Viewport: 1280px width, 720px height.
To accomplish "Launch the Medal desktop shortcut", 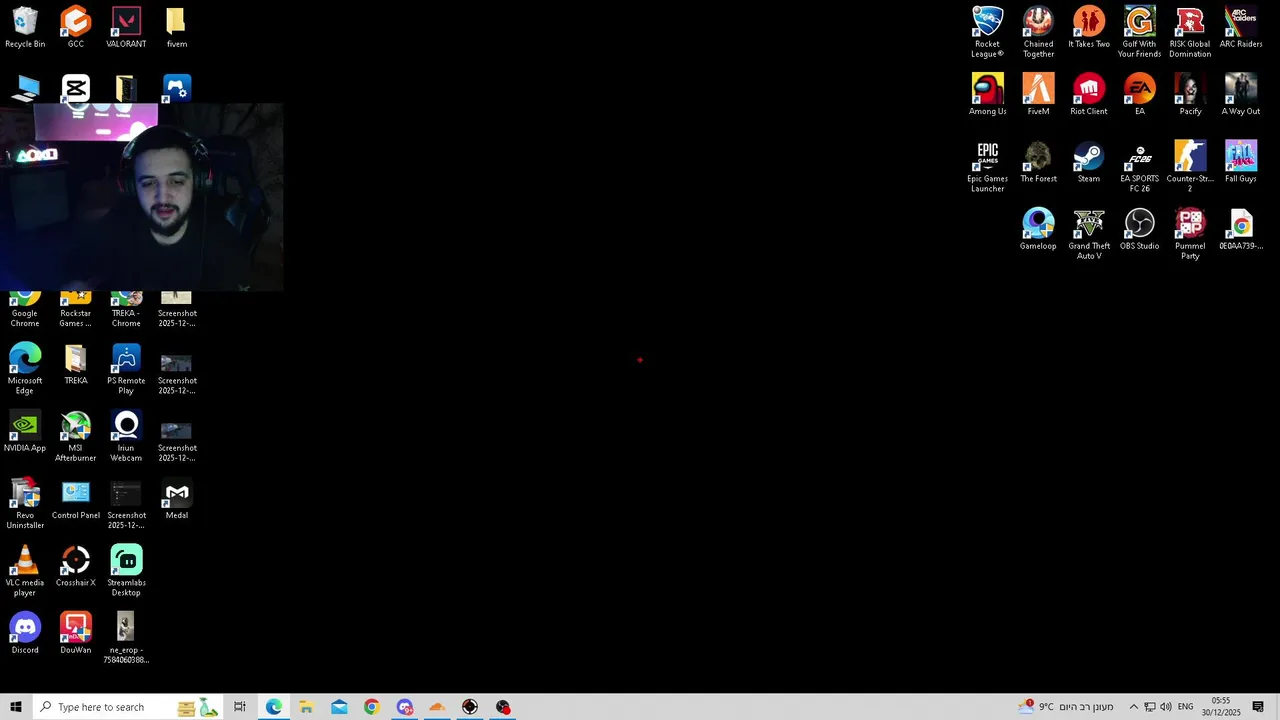I will 177,498.
